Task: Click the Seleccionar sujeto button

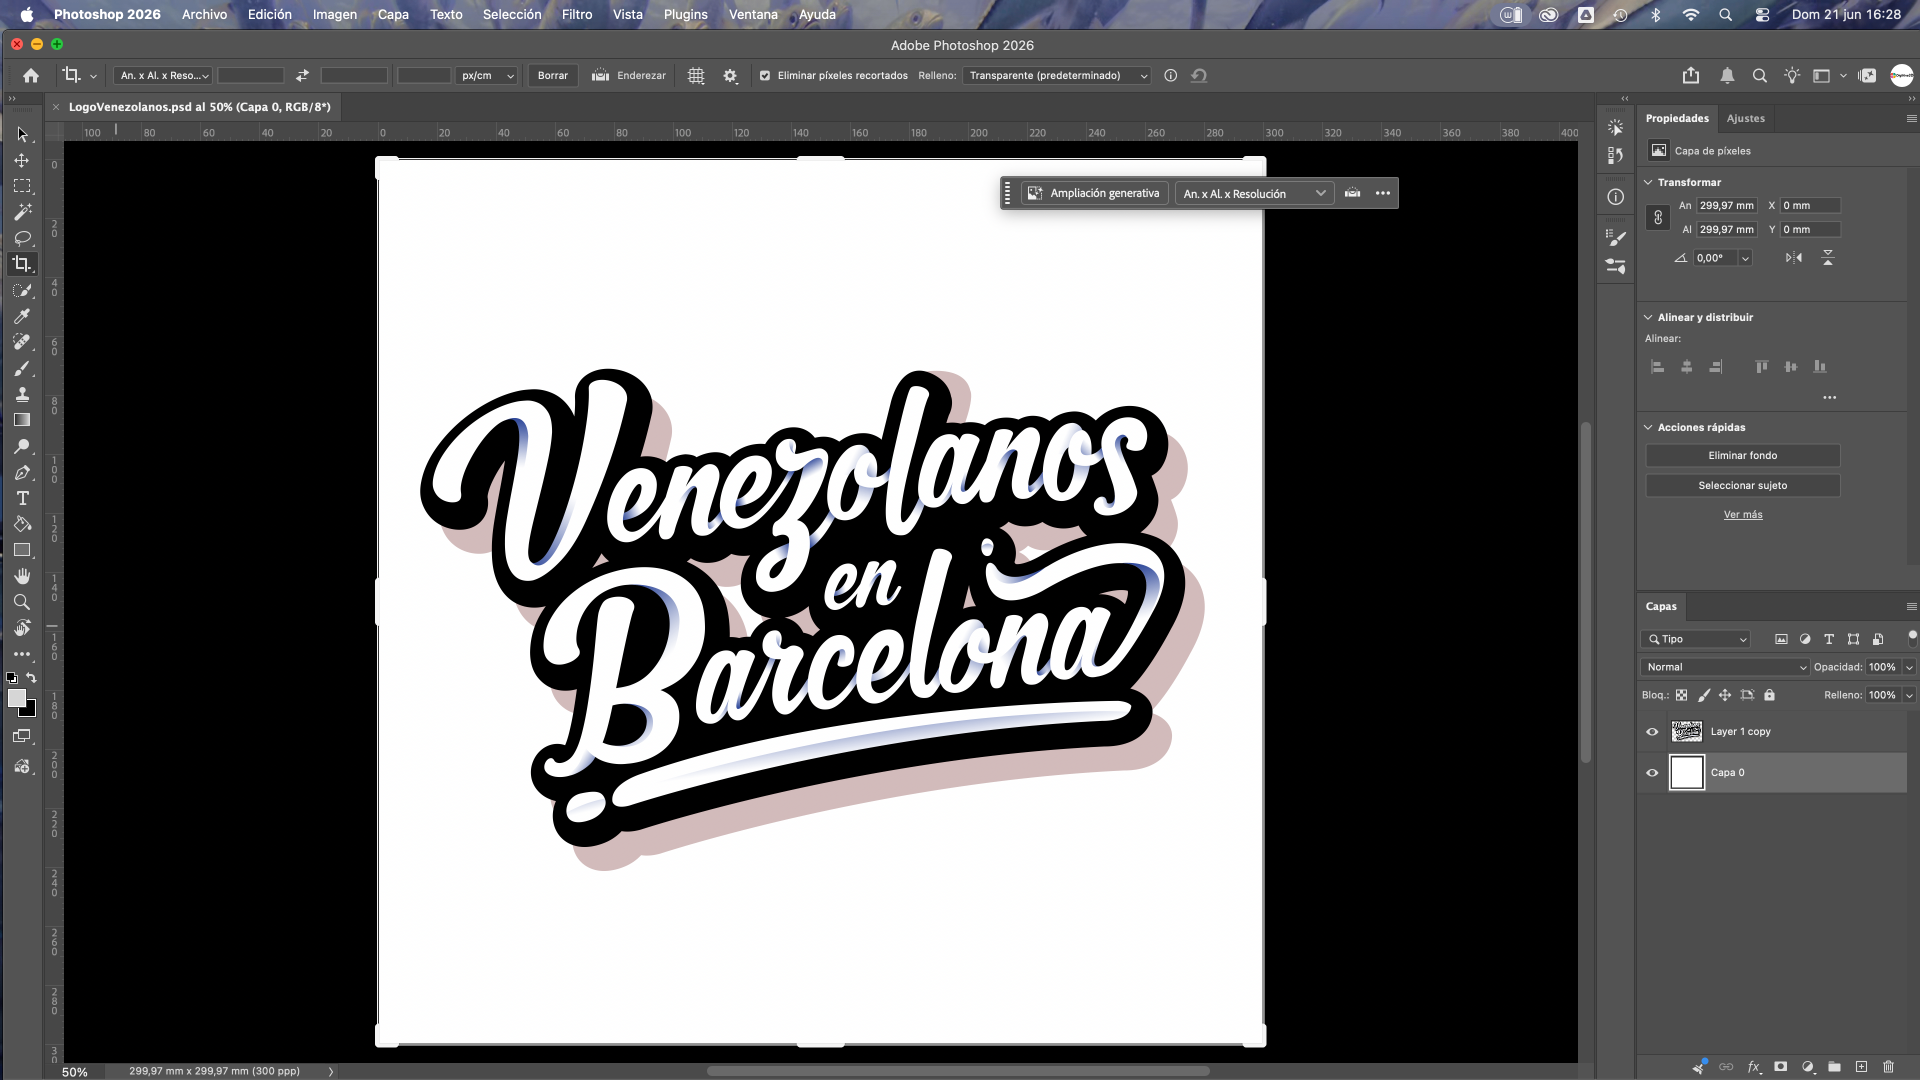Action: (1743, 486)
